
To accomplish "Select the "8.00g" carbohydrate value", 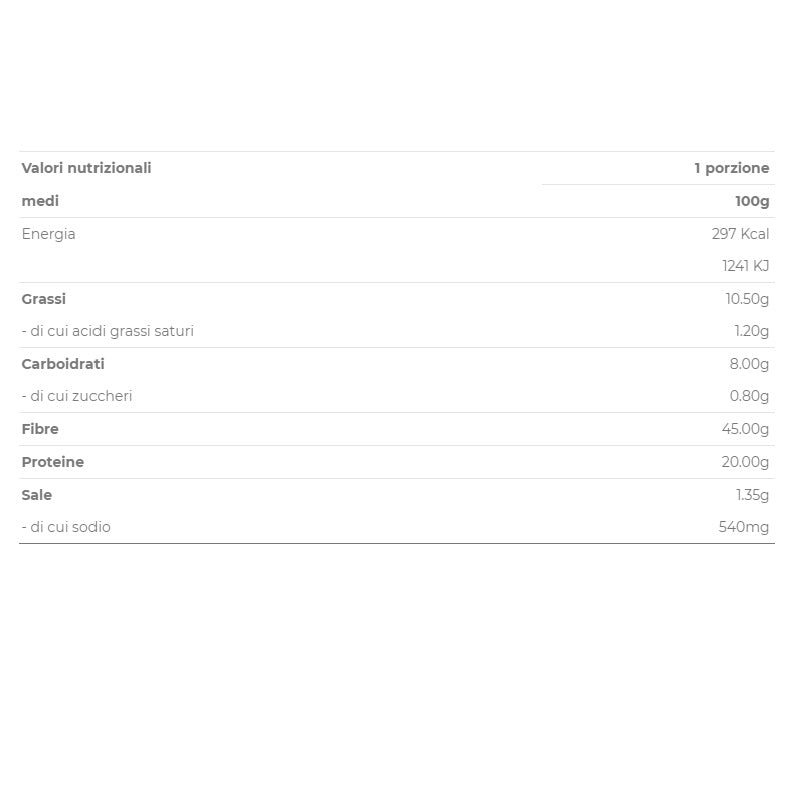I will [x=749, y=364].
